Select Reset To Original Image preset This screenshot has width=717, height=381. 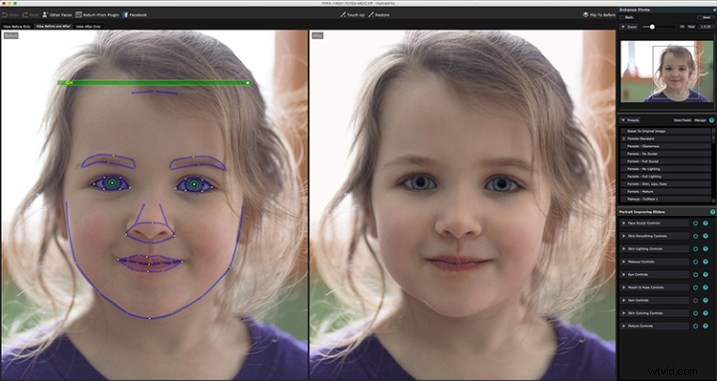click(665, 131)
